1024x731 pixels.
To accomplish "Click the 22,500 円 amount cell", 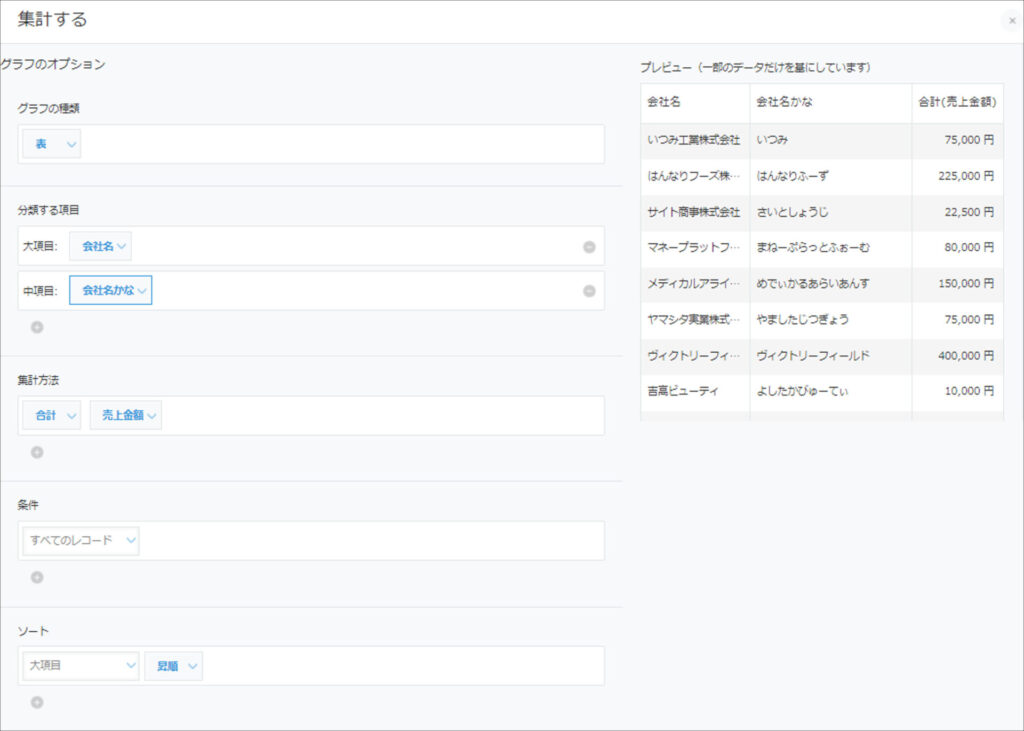I will 957,212.
